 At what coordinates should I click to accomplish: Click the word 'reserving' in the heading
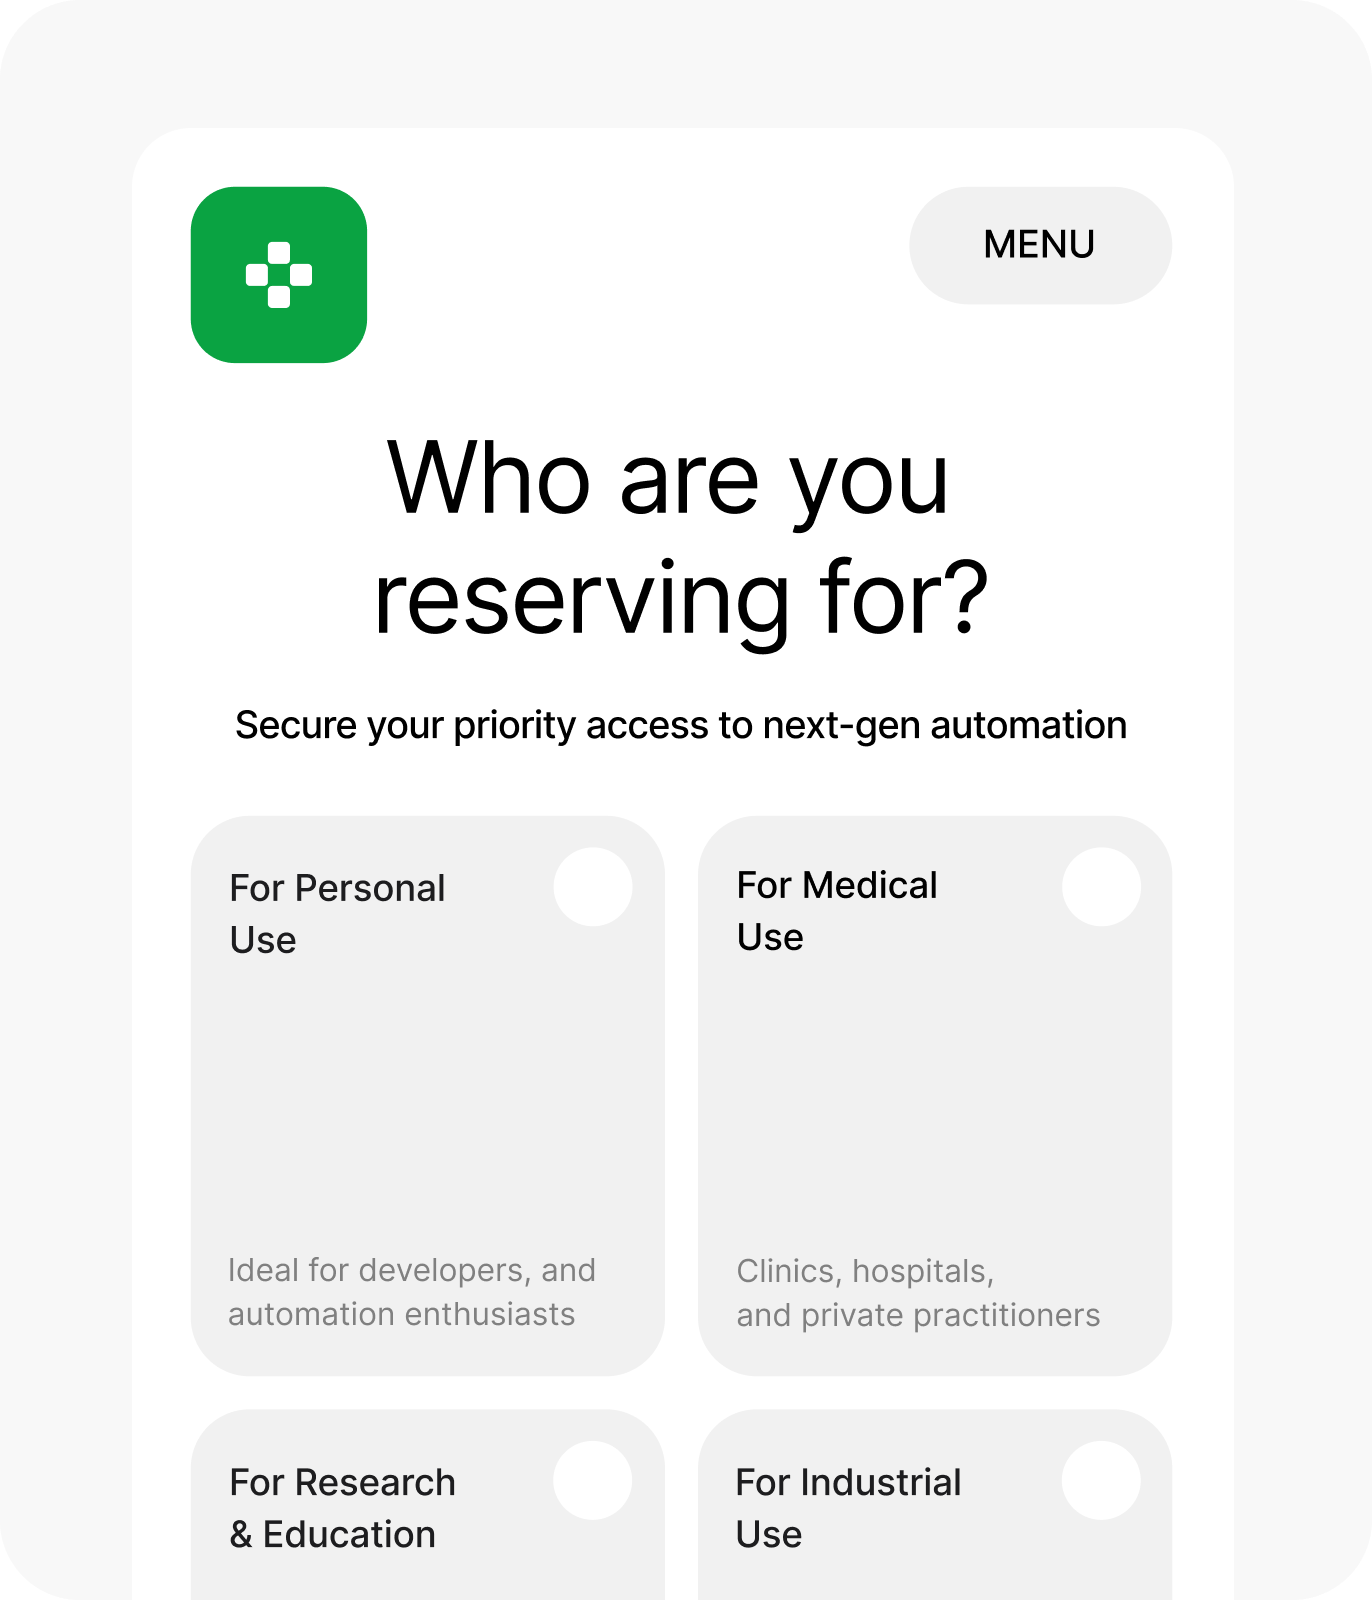click(x=582, y=599)
